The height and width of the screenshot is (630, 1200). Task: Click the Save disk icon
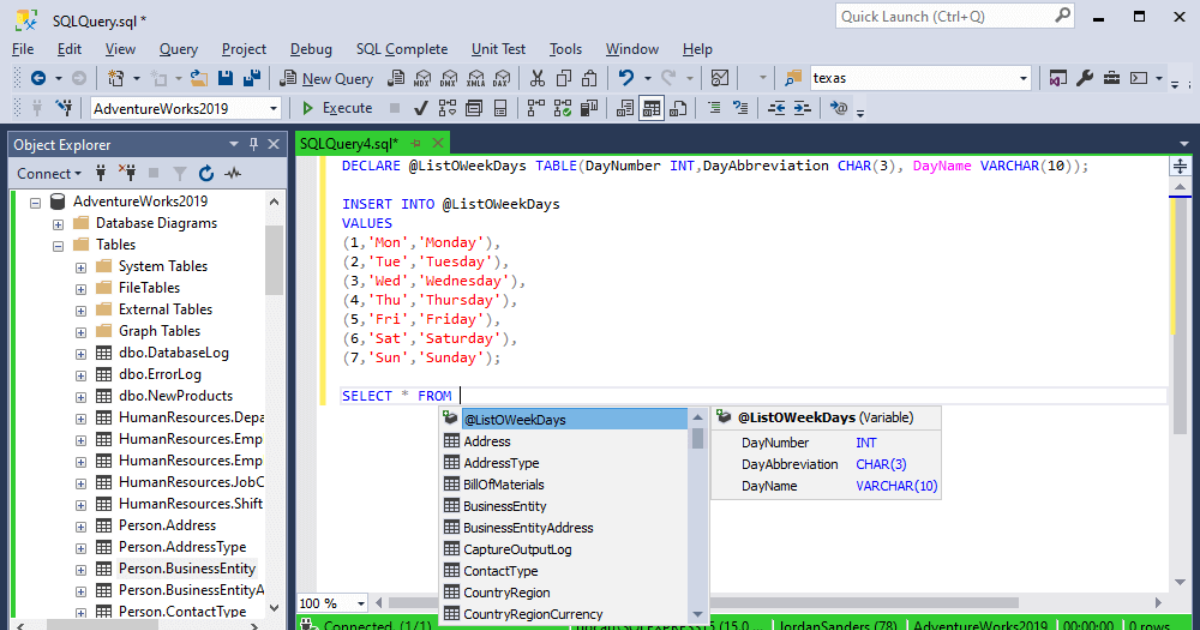pyautogui.click(x=226, y=78)
